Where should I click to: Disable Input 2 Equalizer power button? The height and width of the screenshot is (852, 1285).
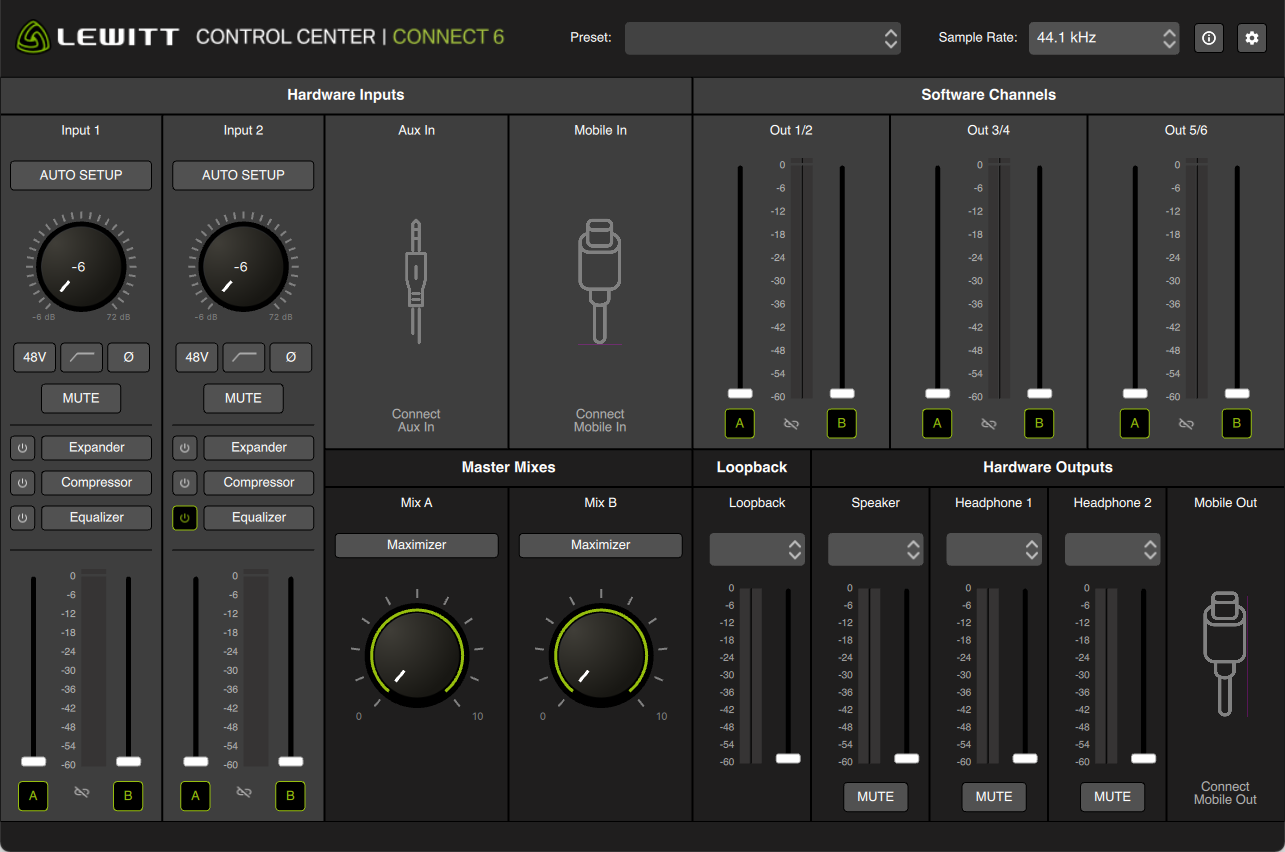(184, 518)
